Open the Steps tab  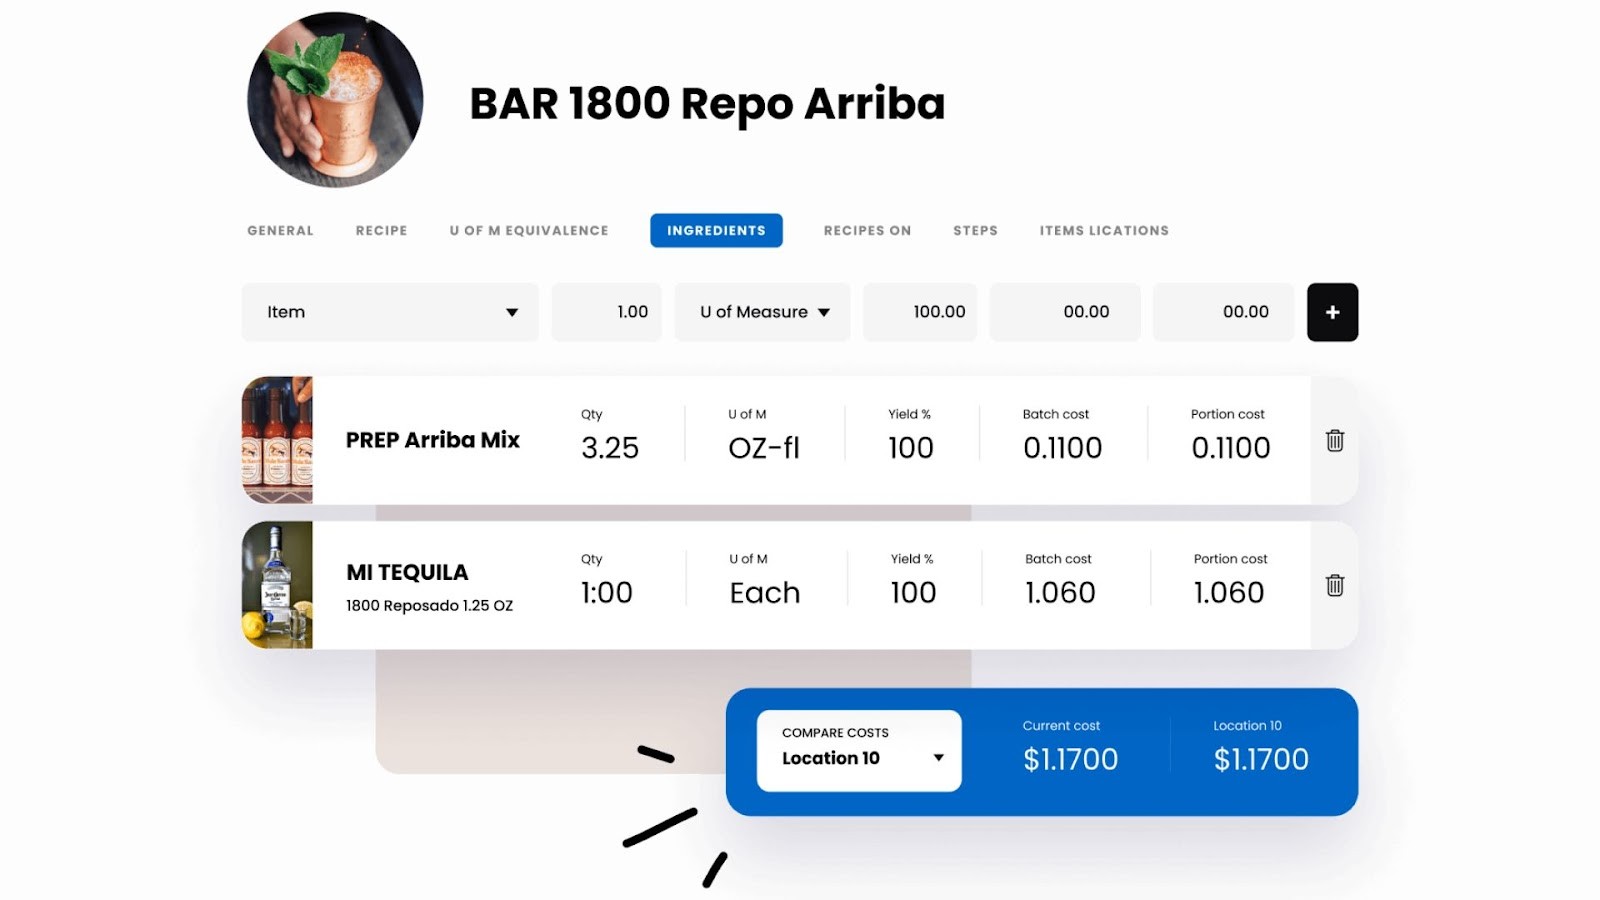click(975, 230)
